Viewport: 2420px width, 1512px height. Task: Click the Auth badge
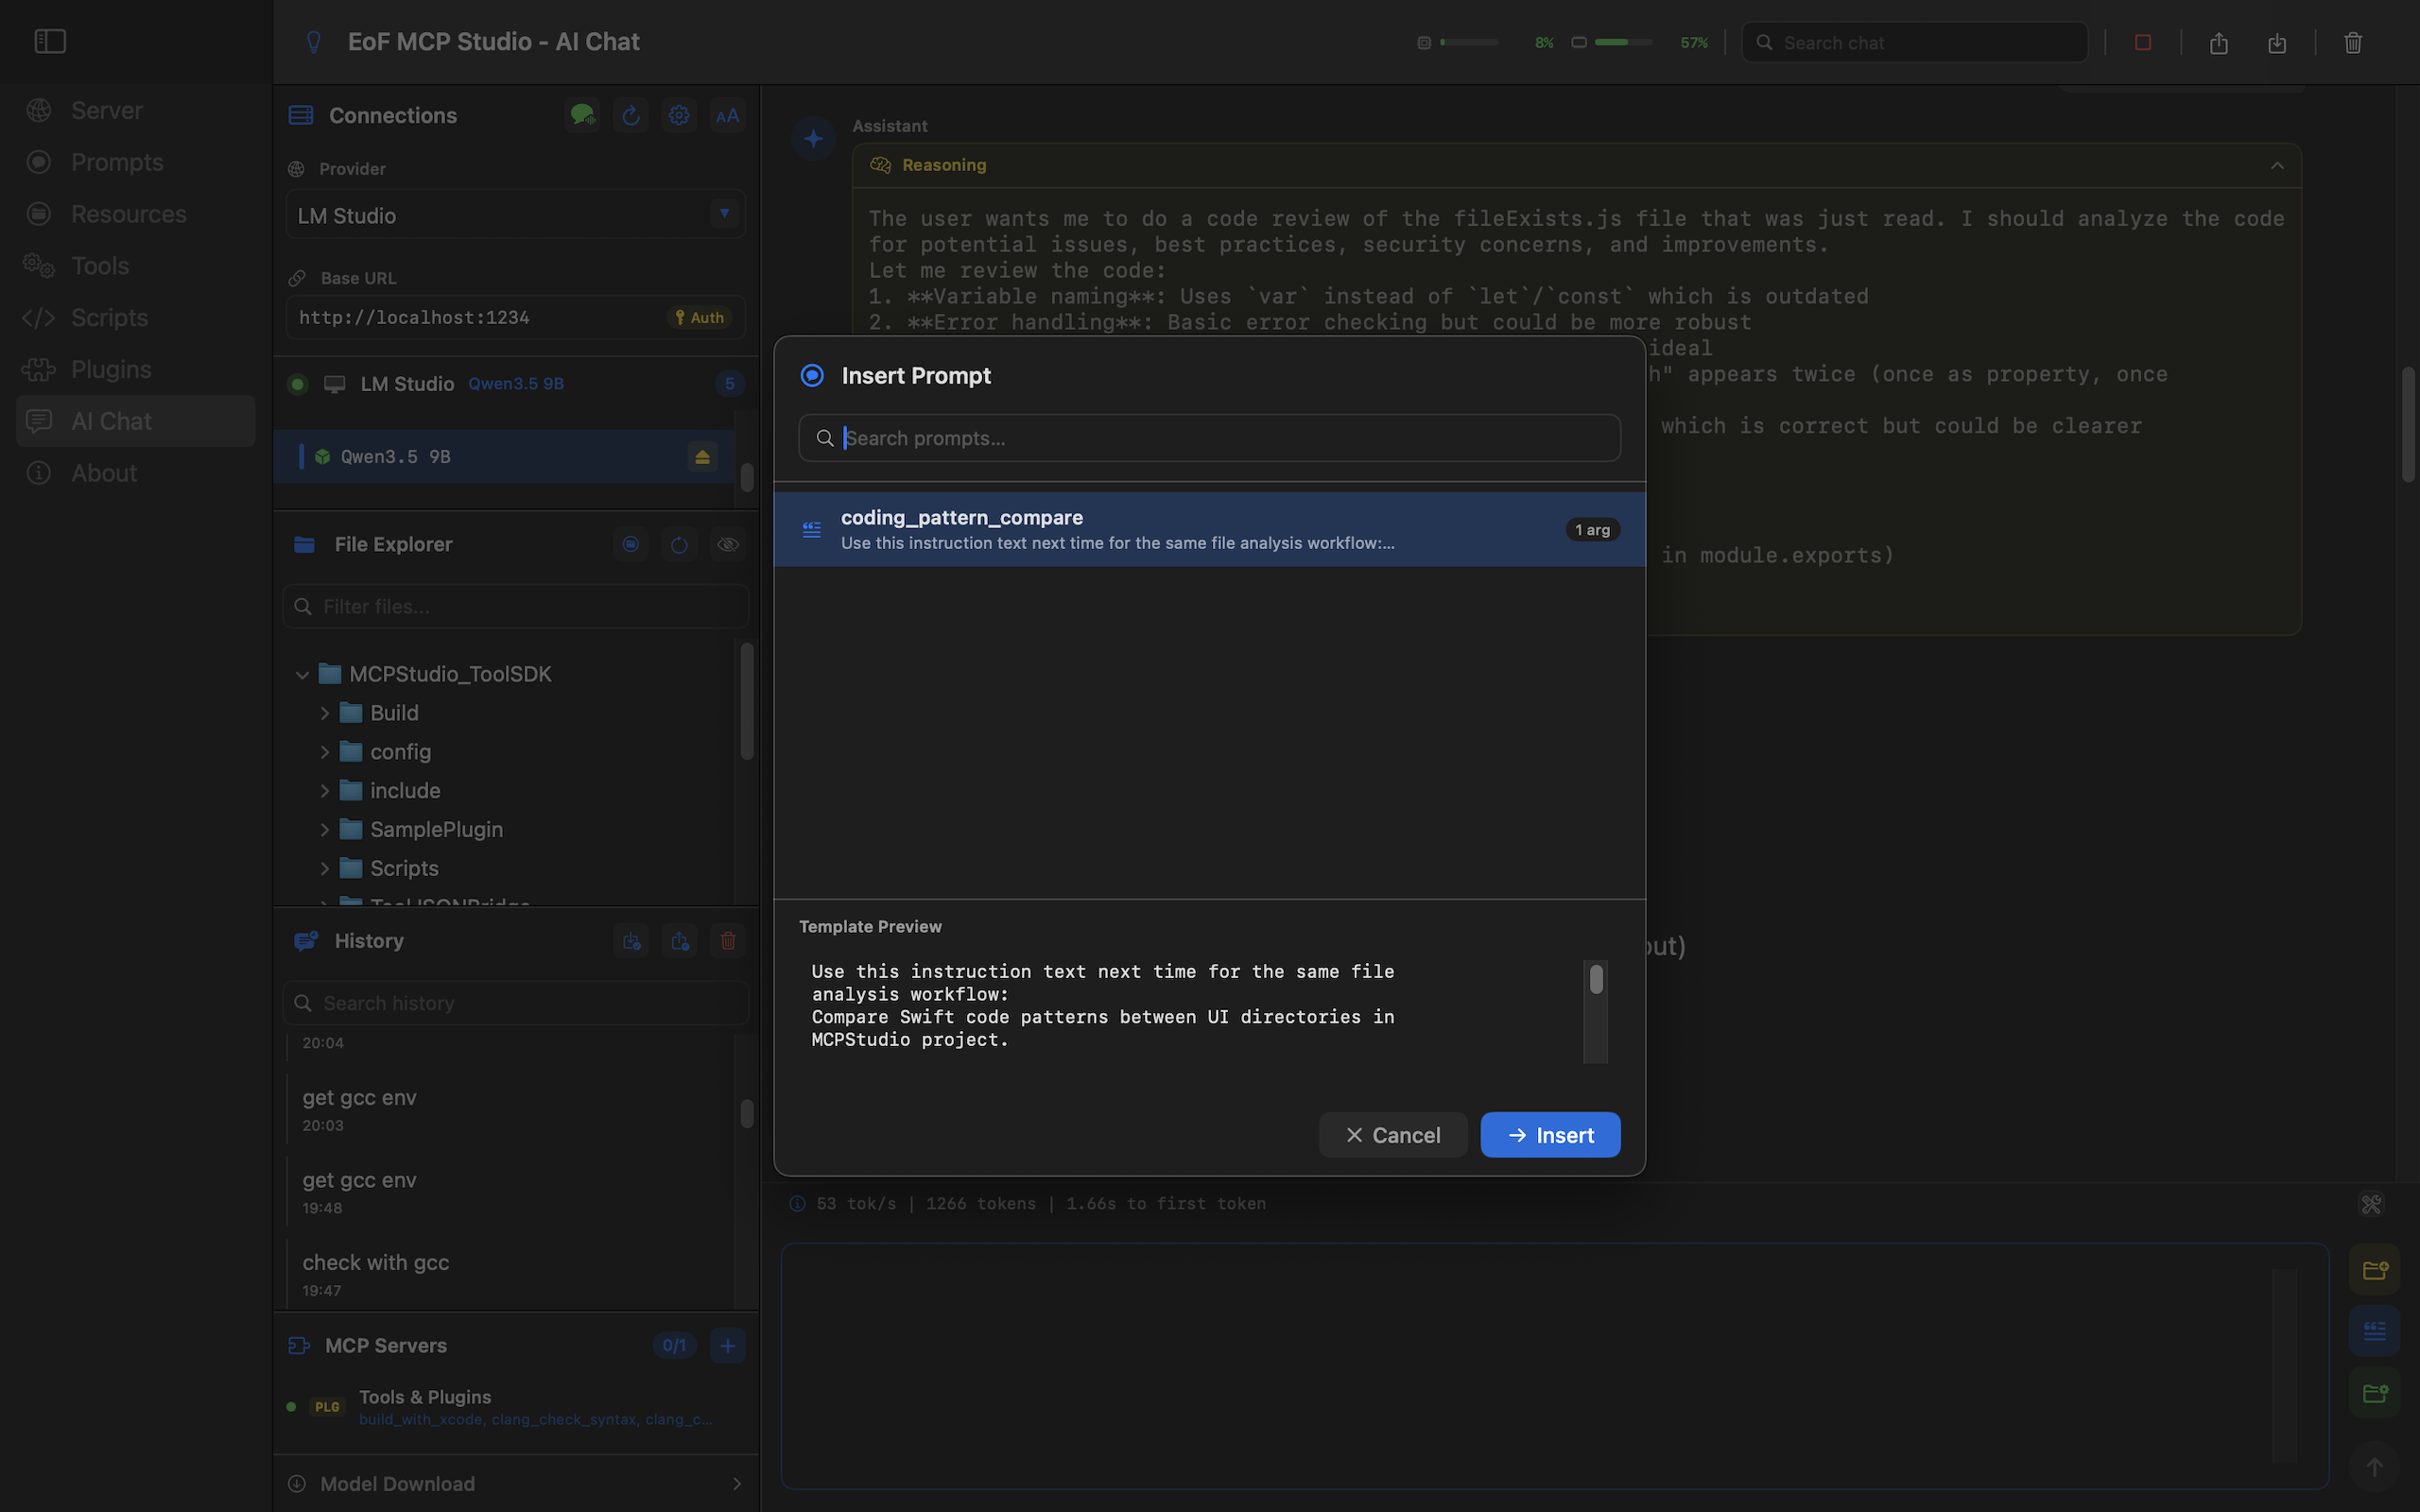pos(700,317)
